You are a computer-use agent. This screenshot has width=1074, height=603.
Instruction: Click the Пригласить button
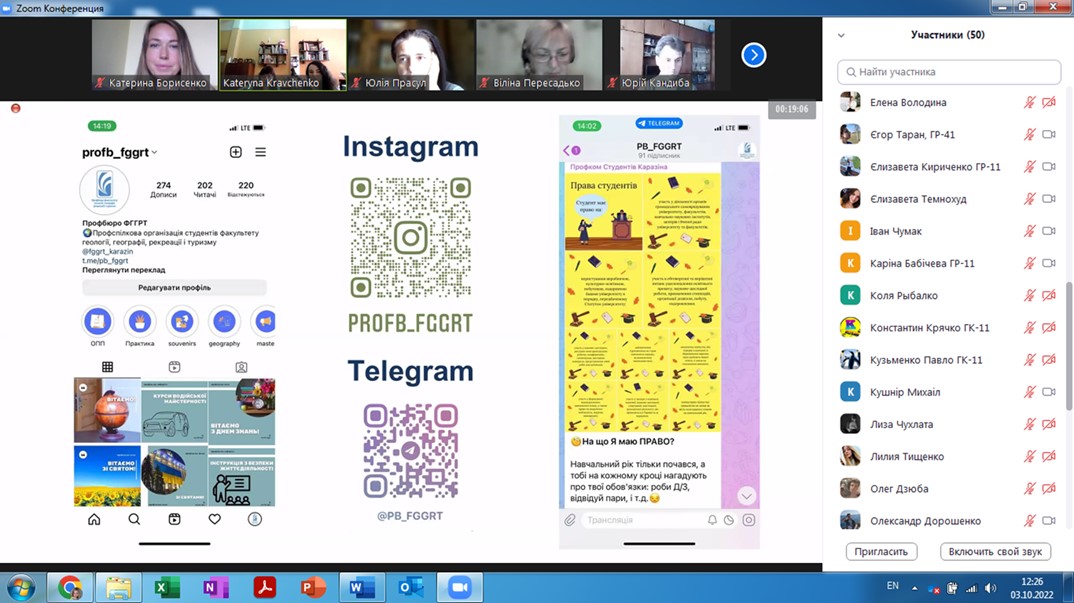coord(881,552)
